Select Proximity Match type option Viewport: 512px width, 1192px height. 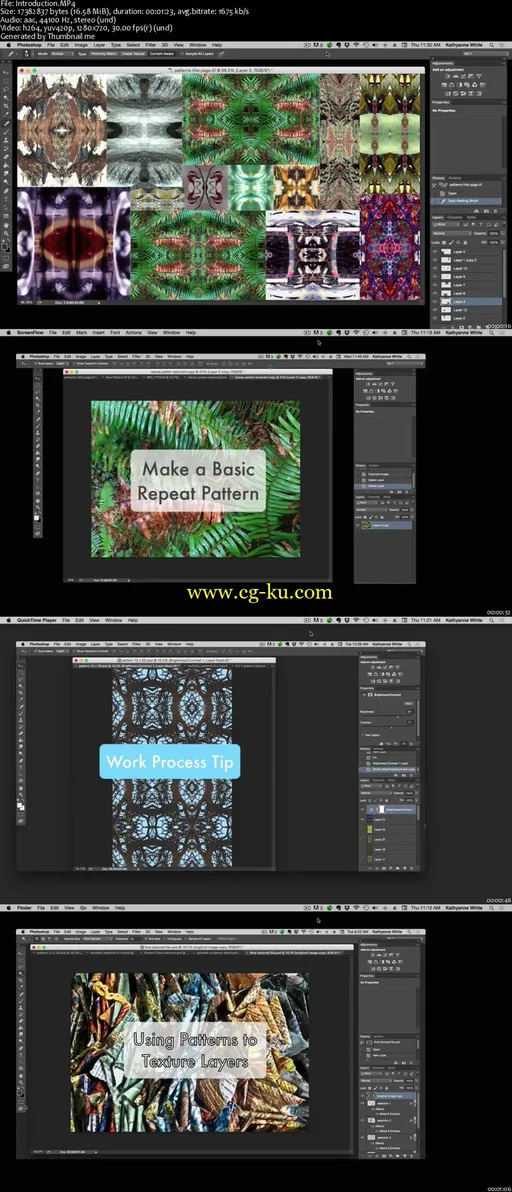(103, 55)
